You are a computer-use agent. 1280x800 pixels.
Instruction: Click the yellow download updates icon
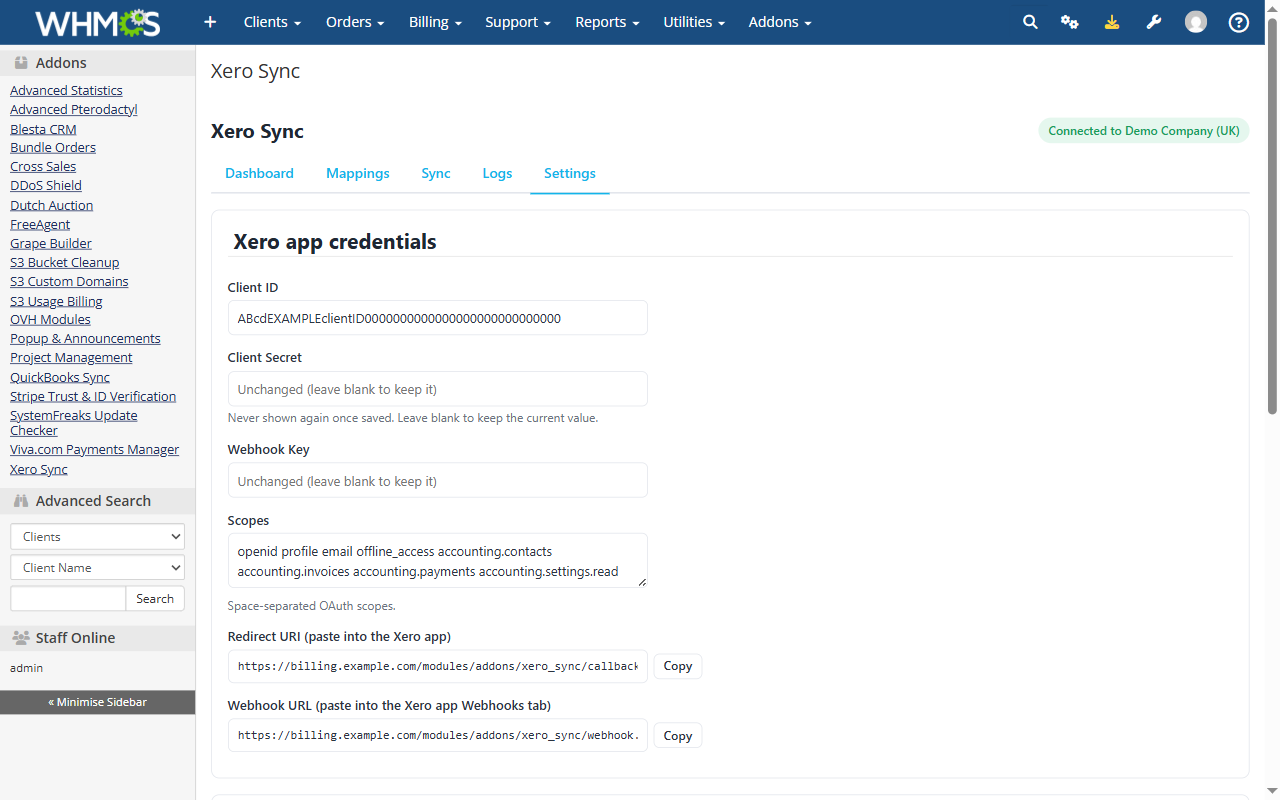tap(1112, 22)
